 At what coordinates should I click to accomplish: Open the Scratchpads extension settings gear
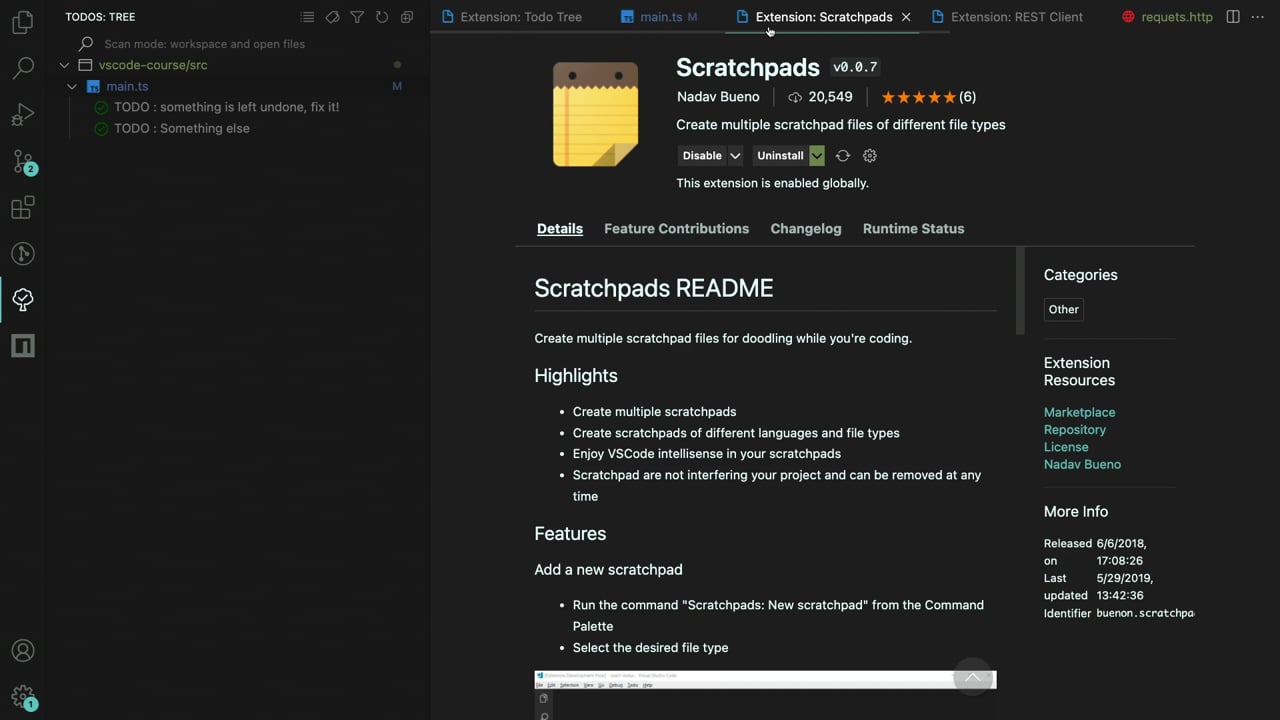(x=870, y=156)
